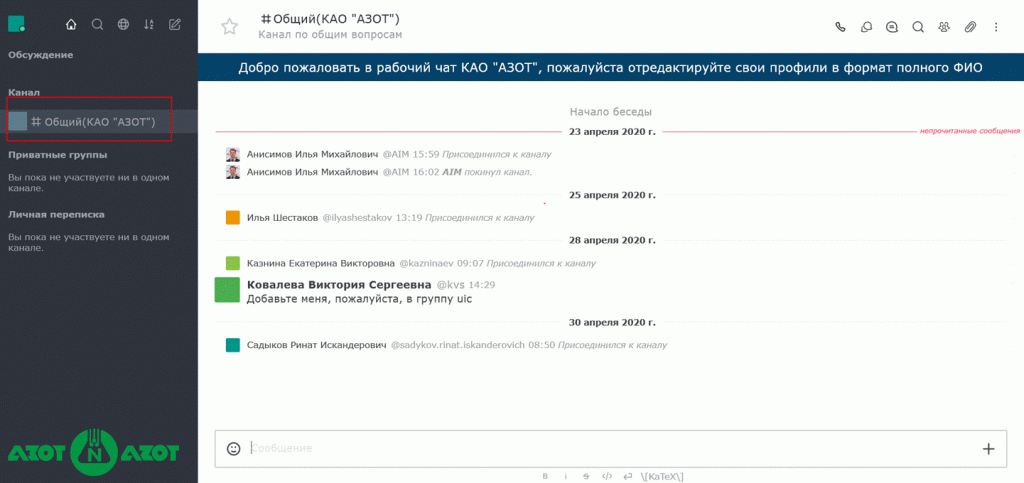
Task: Open Анисимов Илья Михайлович avatar at 15:59
Action: 233,155
